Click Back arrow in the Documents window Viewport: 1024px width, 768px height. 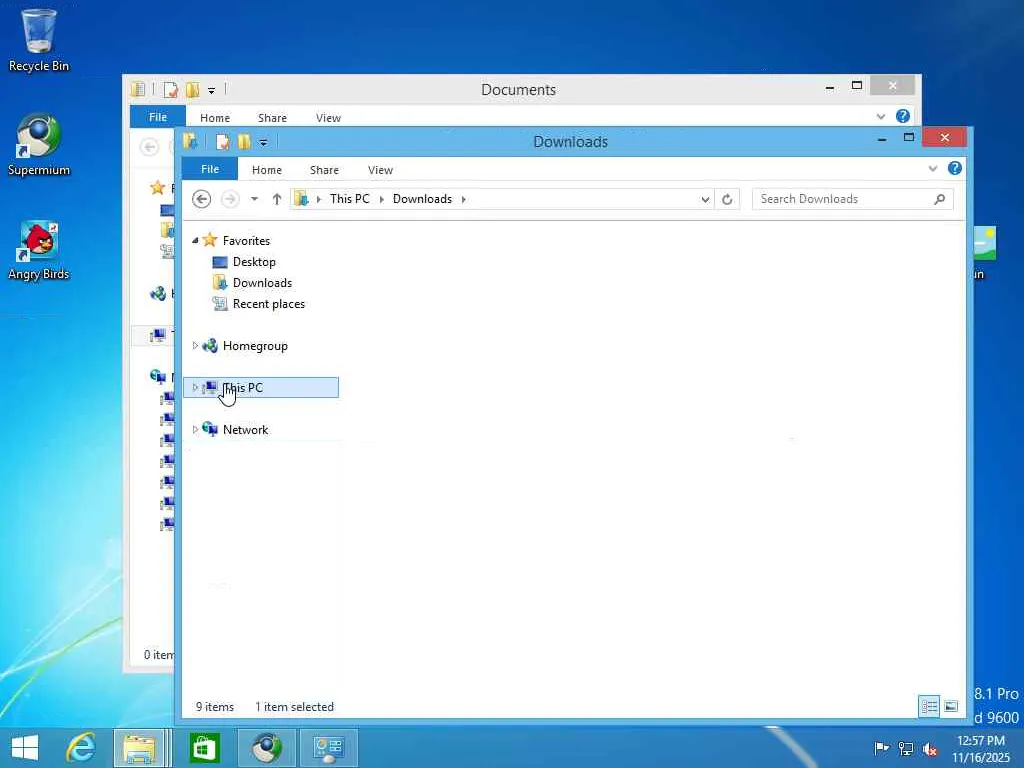tap(150, 147)
